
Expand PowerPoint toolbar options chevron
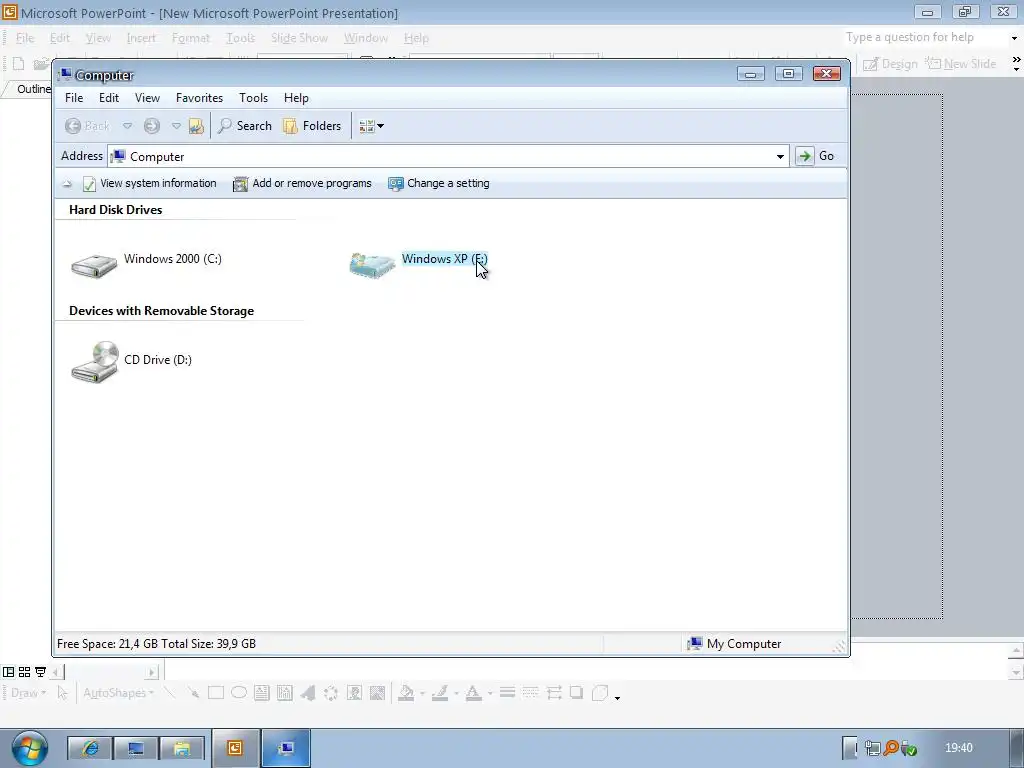(x=1016, y=63)
